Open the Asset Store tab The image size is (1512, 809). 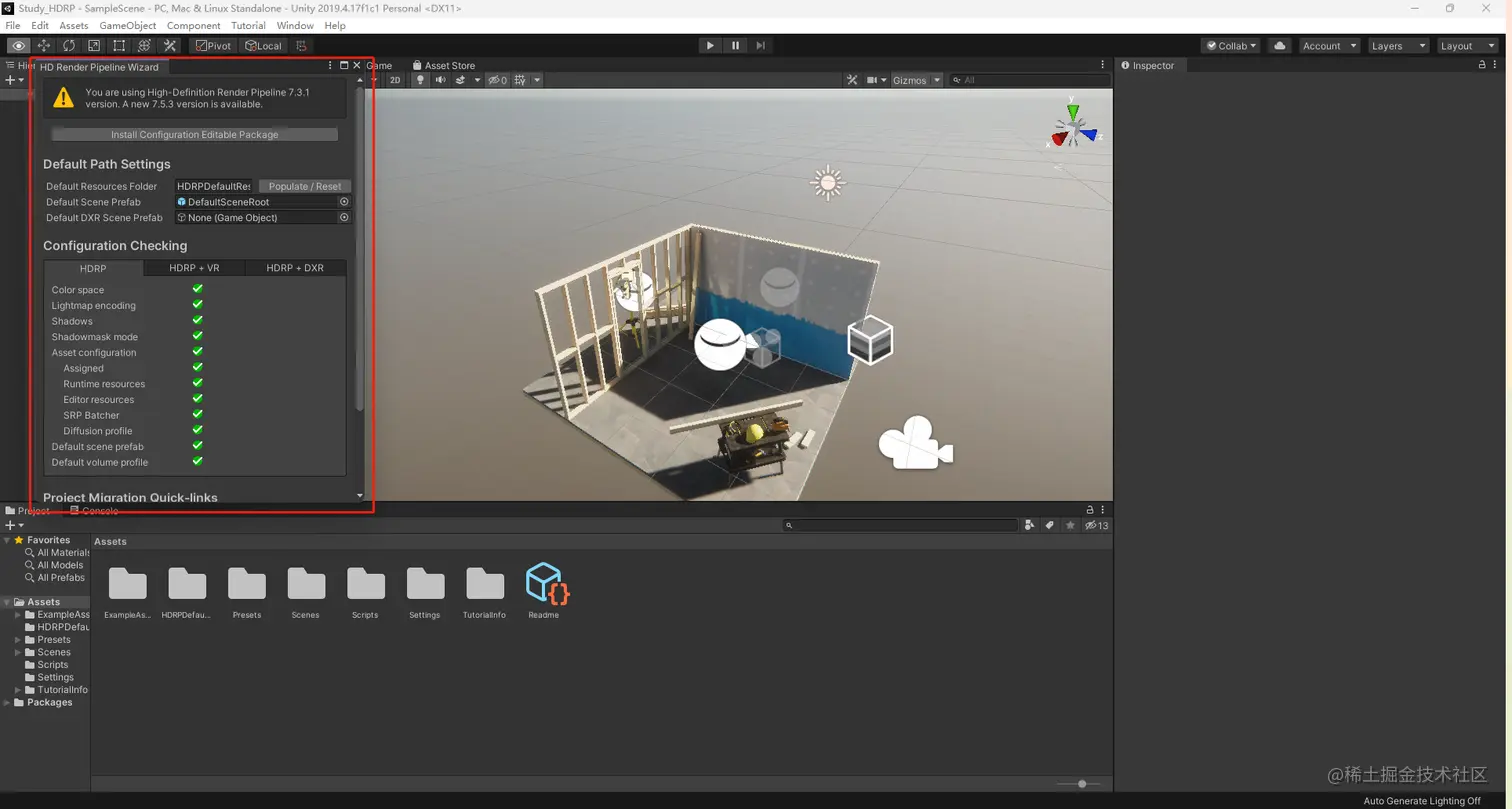tap(444, 66)
